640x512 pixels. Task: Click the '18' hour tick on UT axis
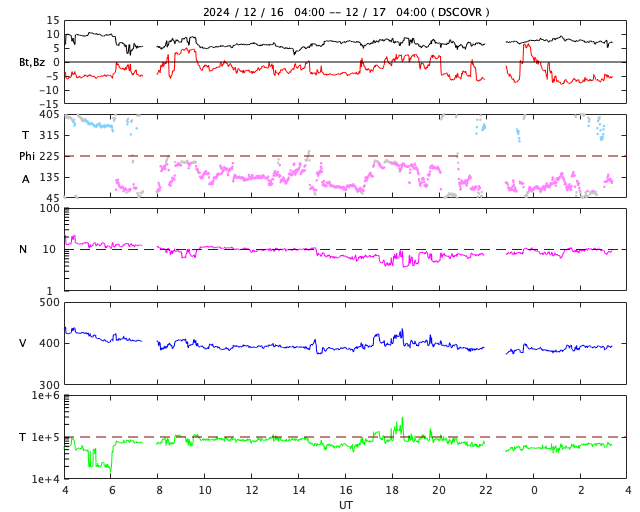[392, 490]
